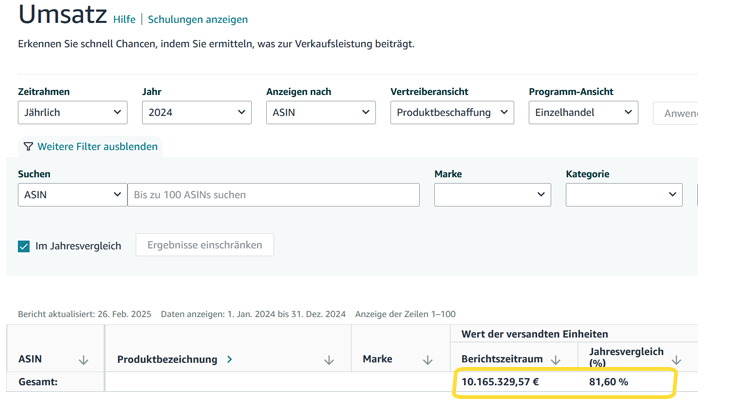Sort by ASIN column arrow
This screenshot has width=752, height=400.
(83, 360)
